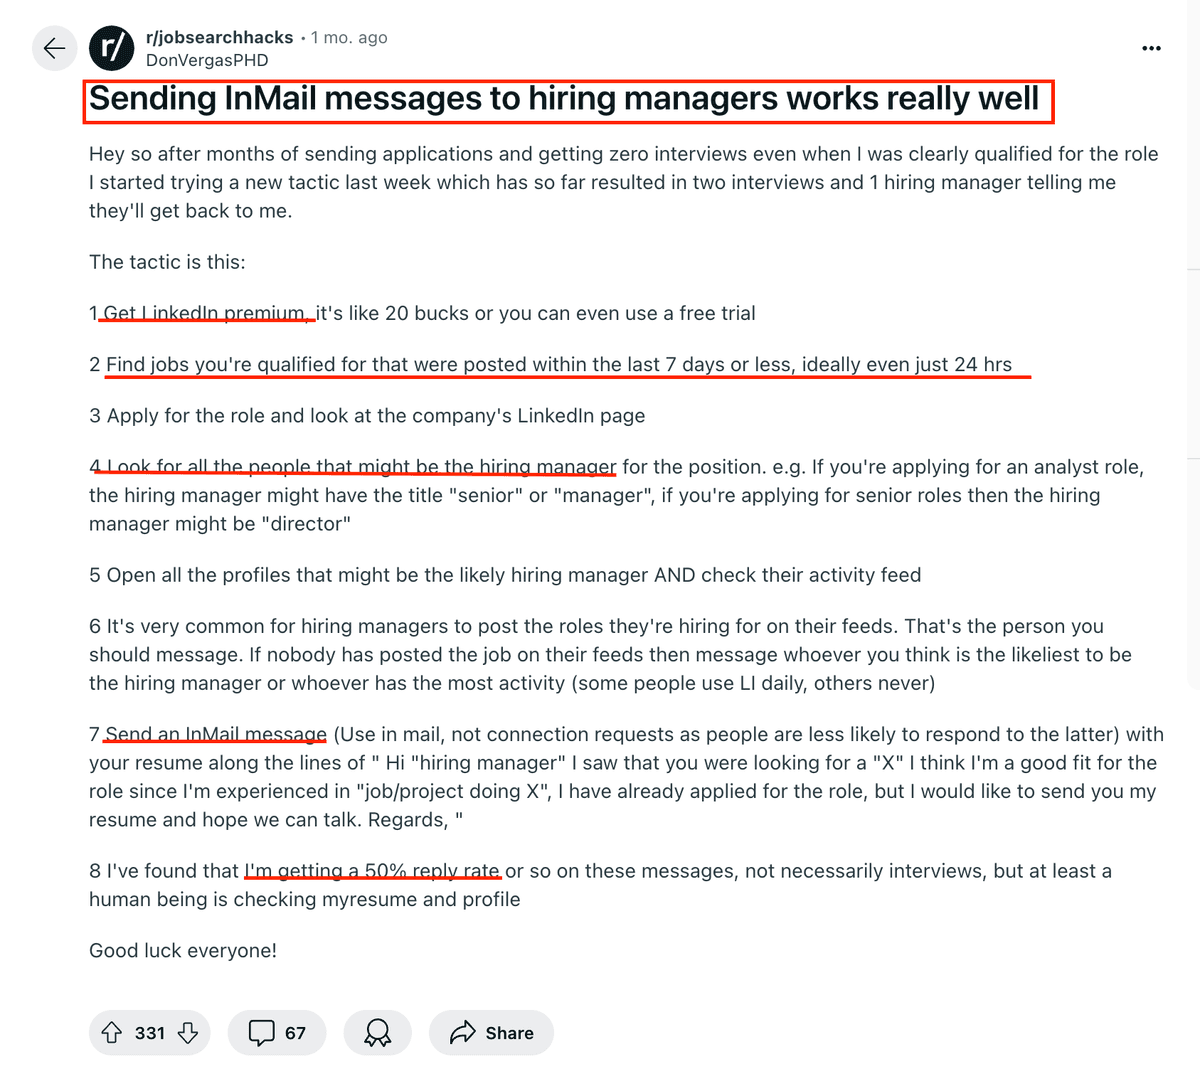The width and height of the screenshot is (1200, 1066).
Task: Open the r/jobsearchhacks community page
Action: pos(218,36)
